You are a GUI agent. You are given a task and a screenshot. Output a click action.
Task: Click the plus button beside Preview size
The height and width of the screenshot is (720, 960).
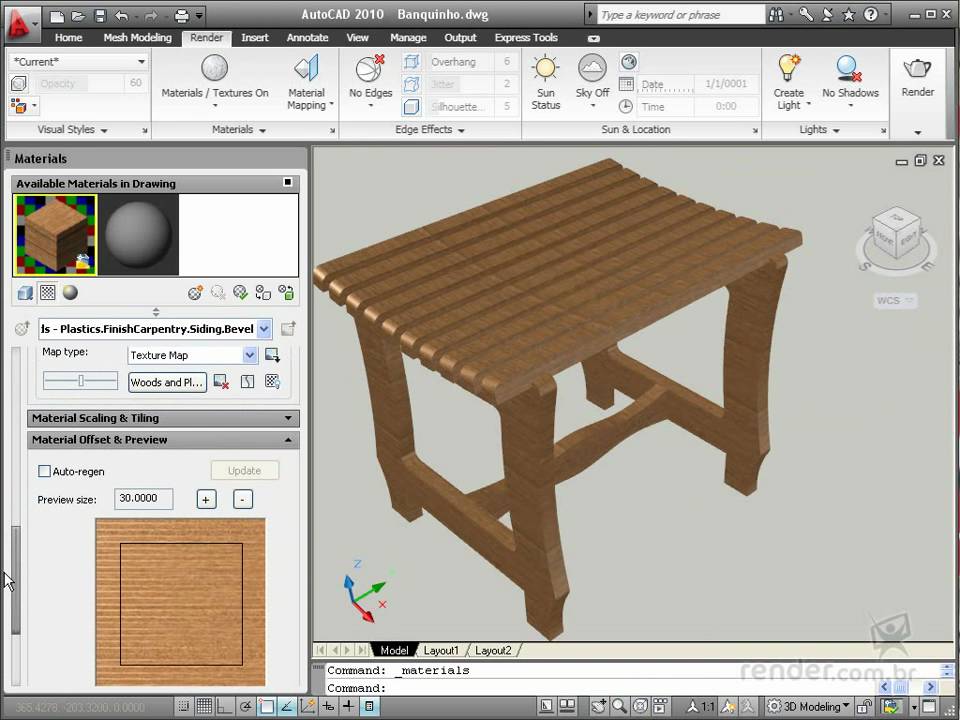pyautogui.click(x=206, y=499)
